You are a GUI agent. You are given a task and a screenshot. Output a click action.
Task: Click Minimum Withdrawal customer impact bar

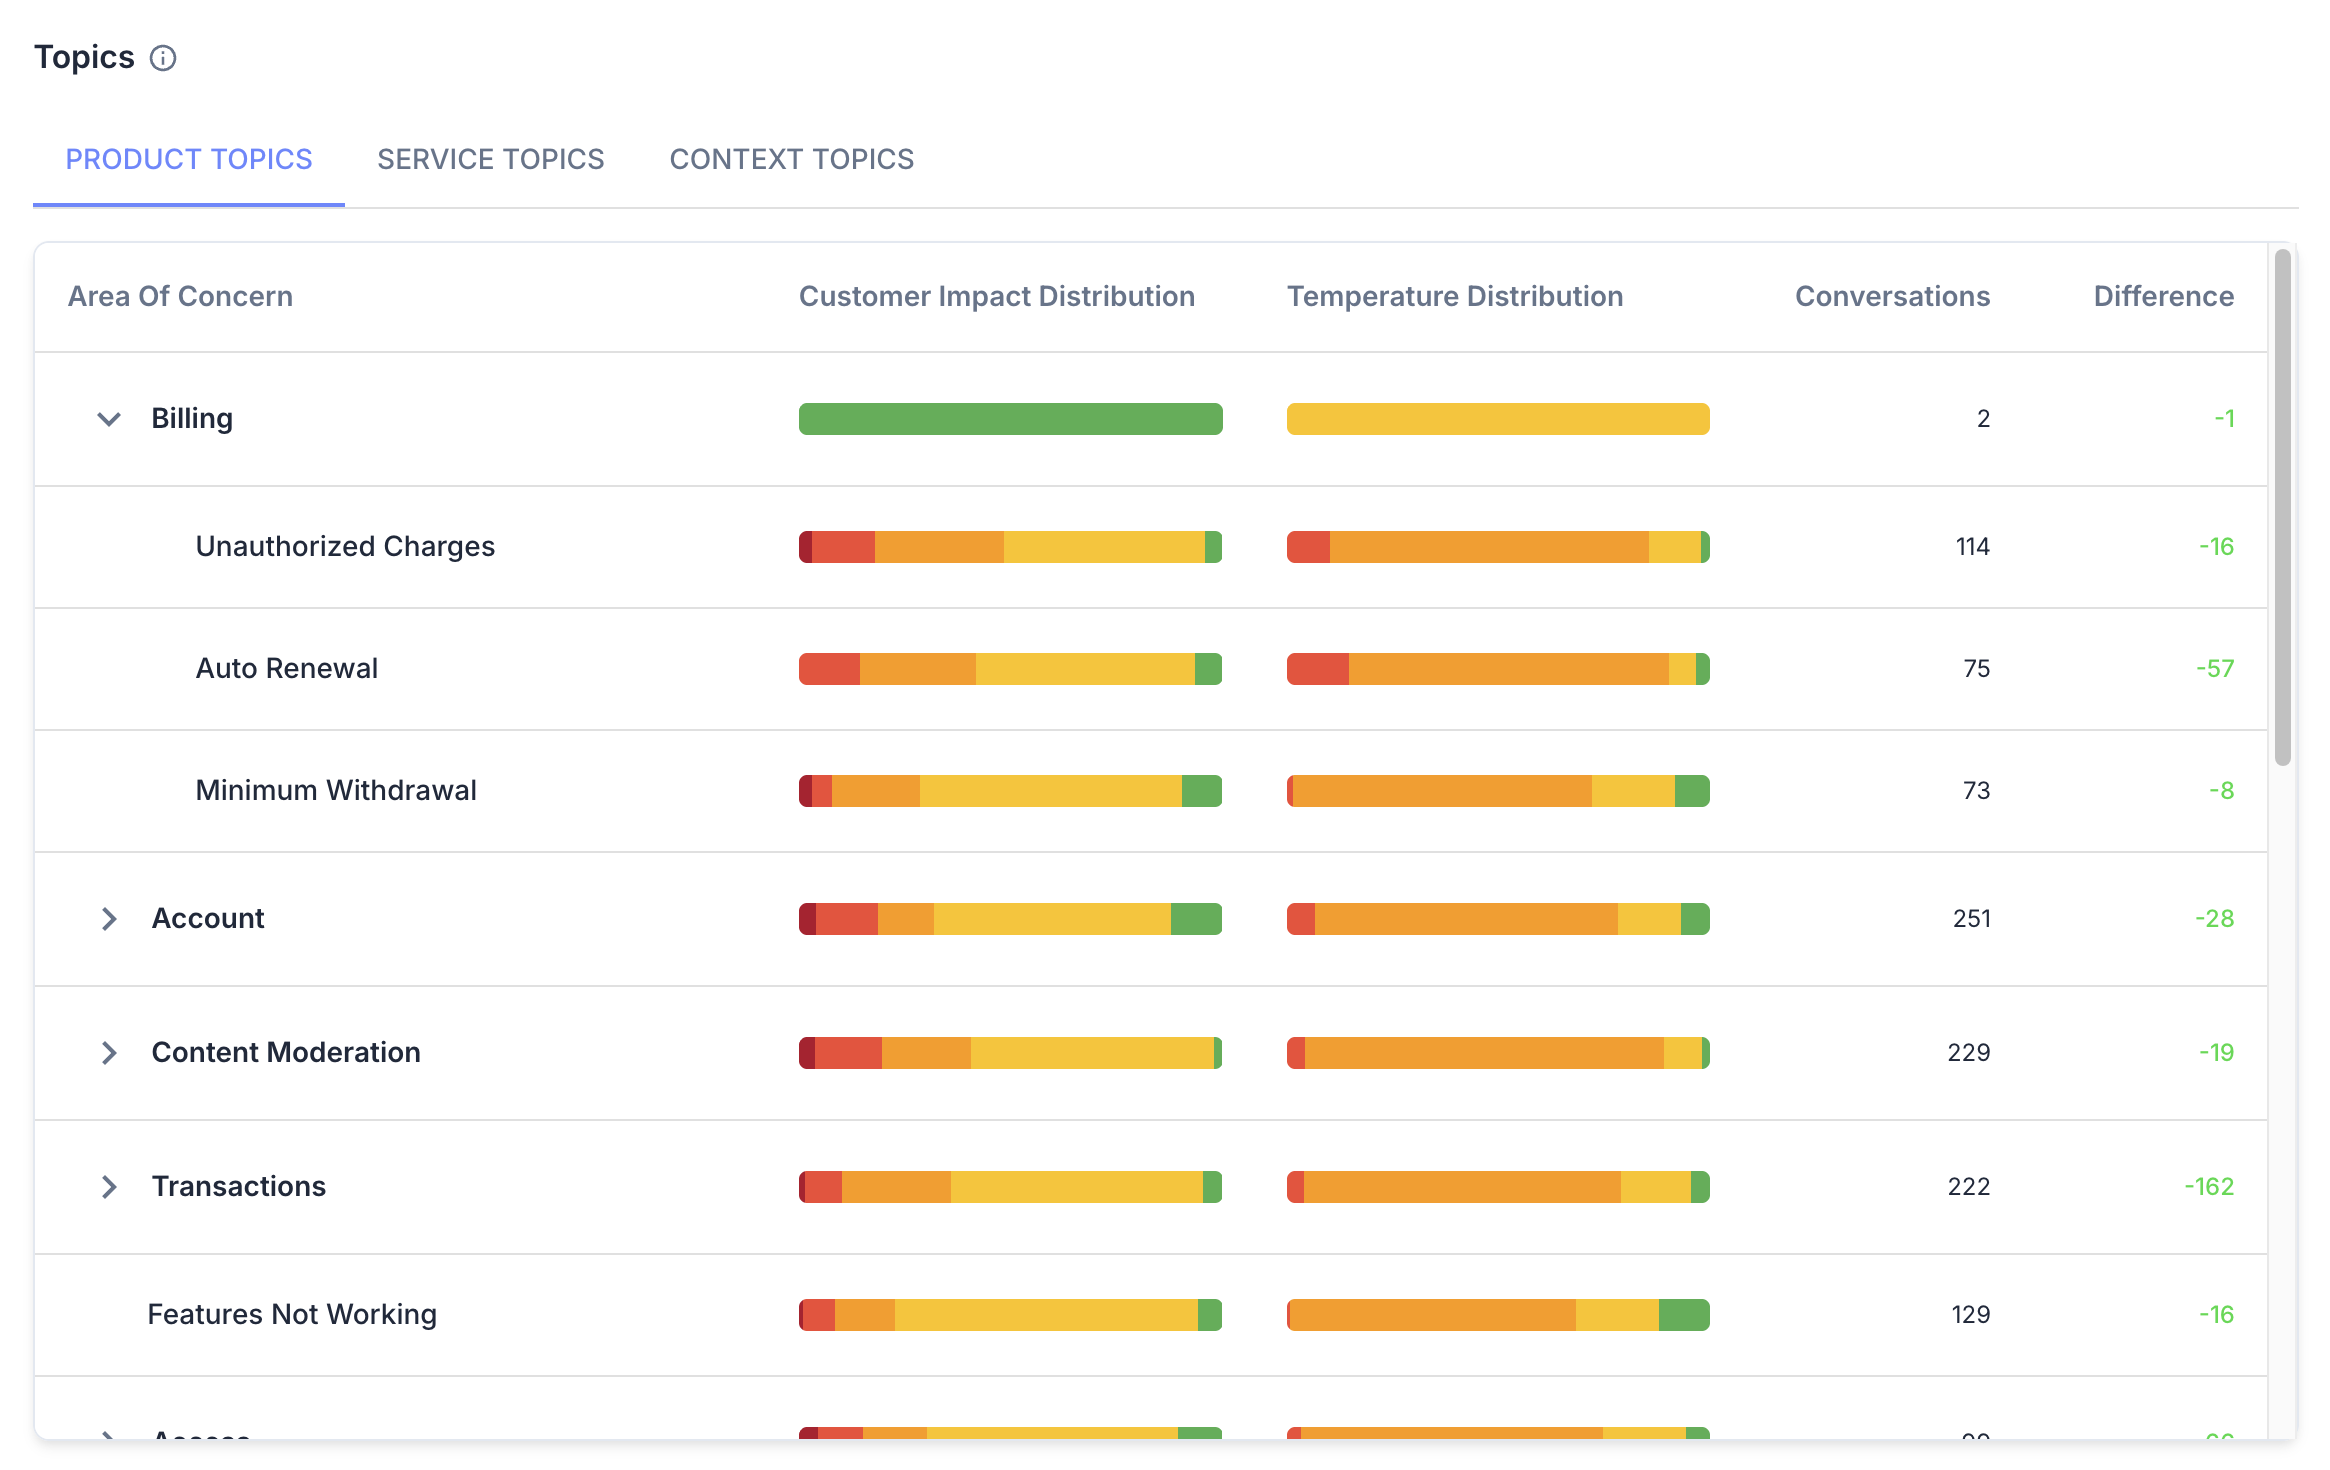(1010, 791)
